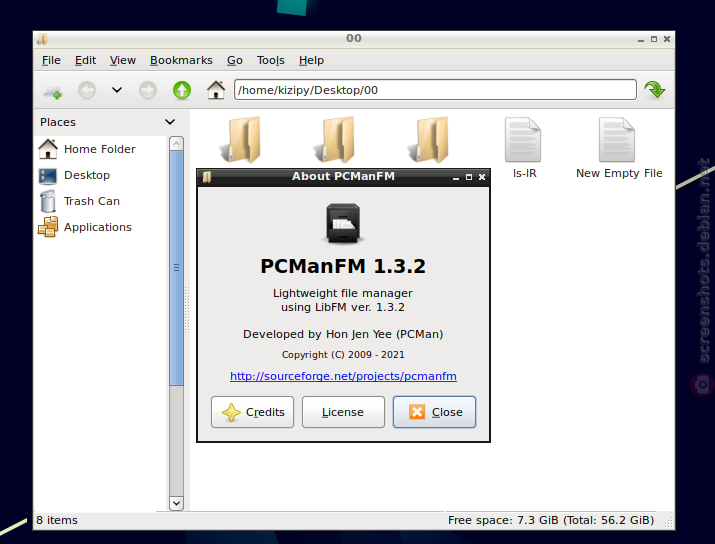Open the Go menu
This screenshot has height=544, width=715.
click(x=235, y=60)
